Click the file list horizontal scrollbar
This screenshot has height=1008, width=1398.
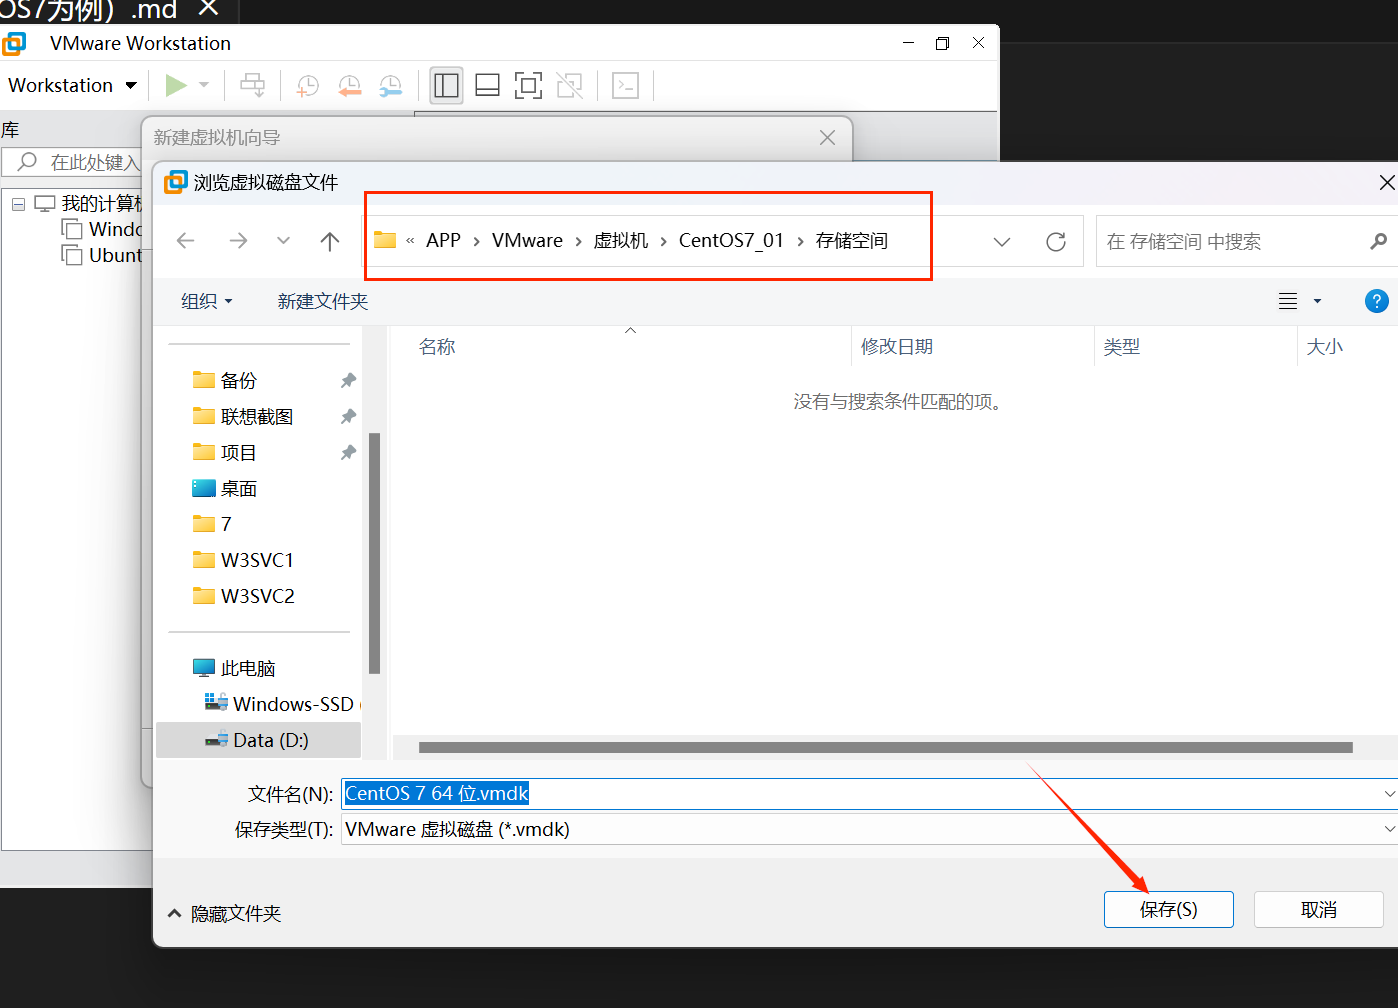pyautogui.click(x=885, y=747)
